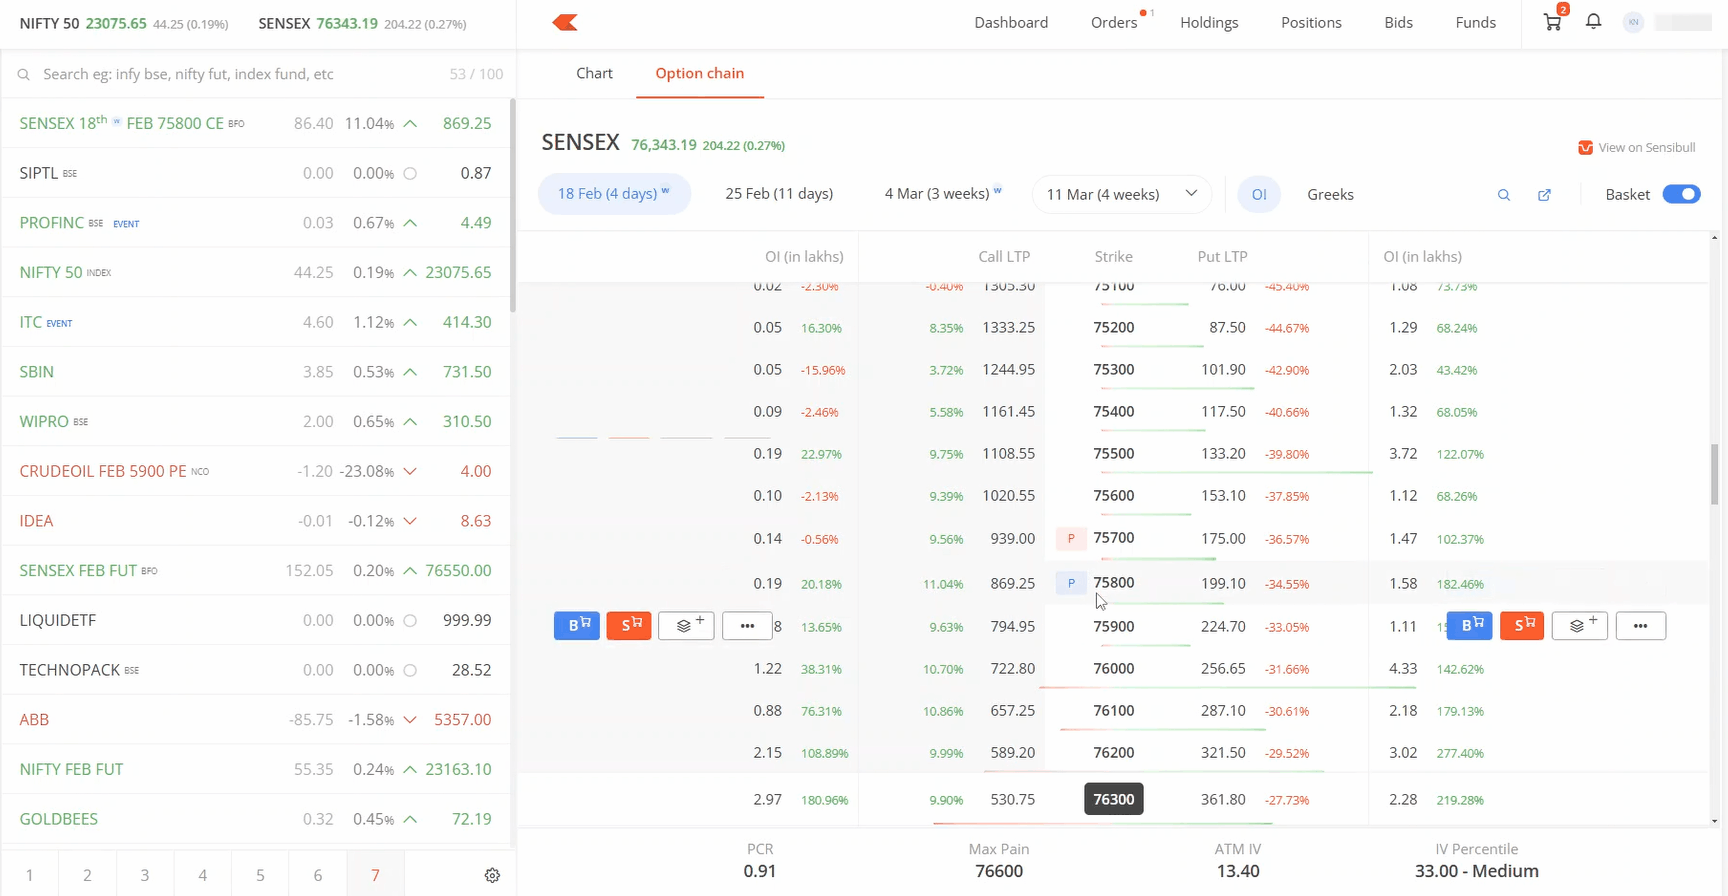The image size is (1728, 896).
Task: Click the watchlist vertical scrollbar
Action: (513, 205)
